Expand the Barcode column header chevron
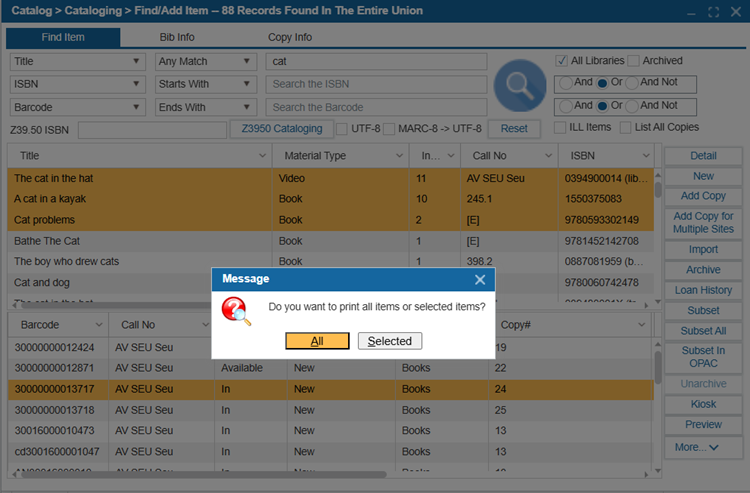This screenshot has height=493, width=750. [99, 325]
